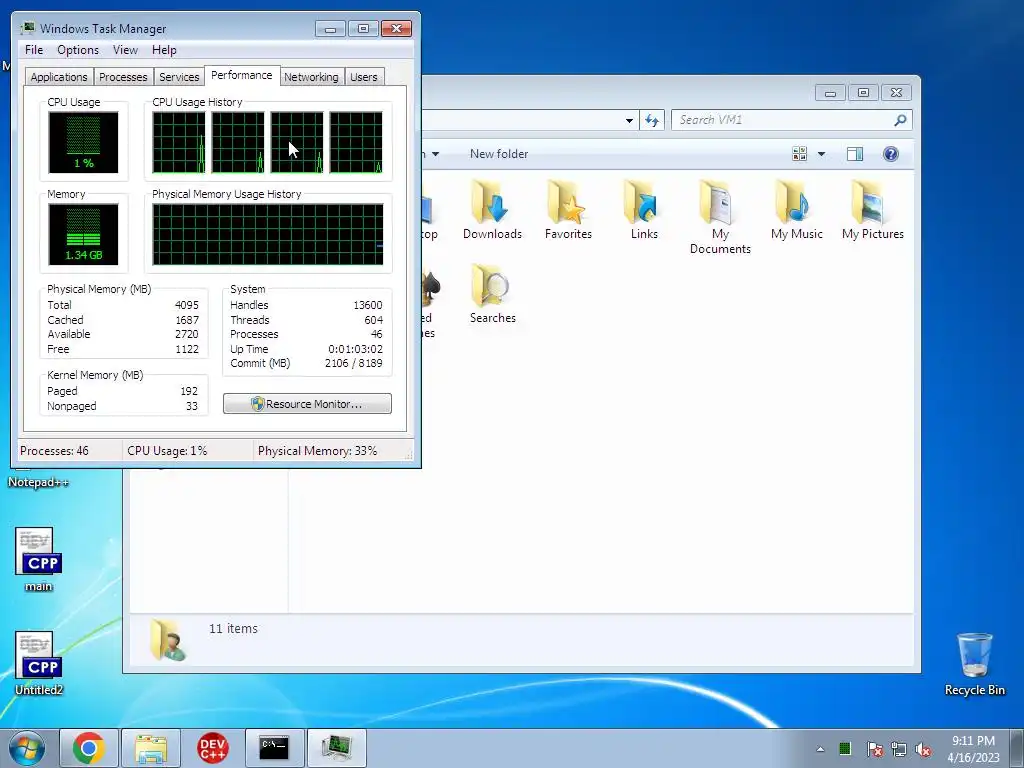1024x768 pixels.
Task: Select the Untitled2 CPP desktop file
Action: click(x=38, y=664)
